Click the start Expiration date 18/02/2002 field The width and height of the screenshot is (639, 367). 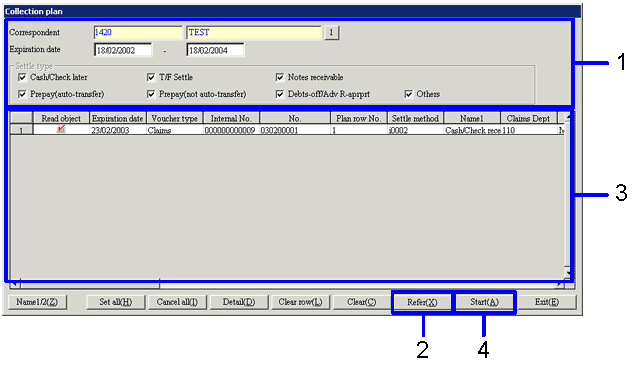click(123, 50)
